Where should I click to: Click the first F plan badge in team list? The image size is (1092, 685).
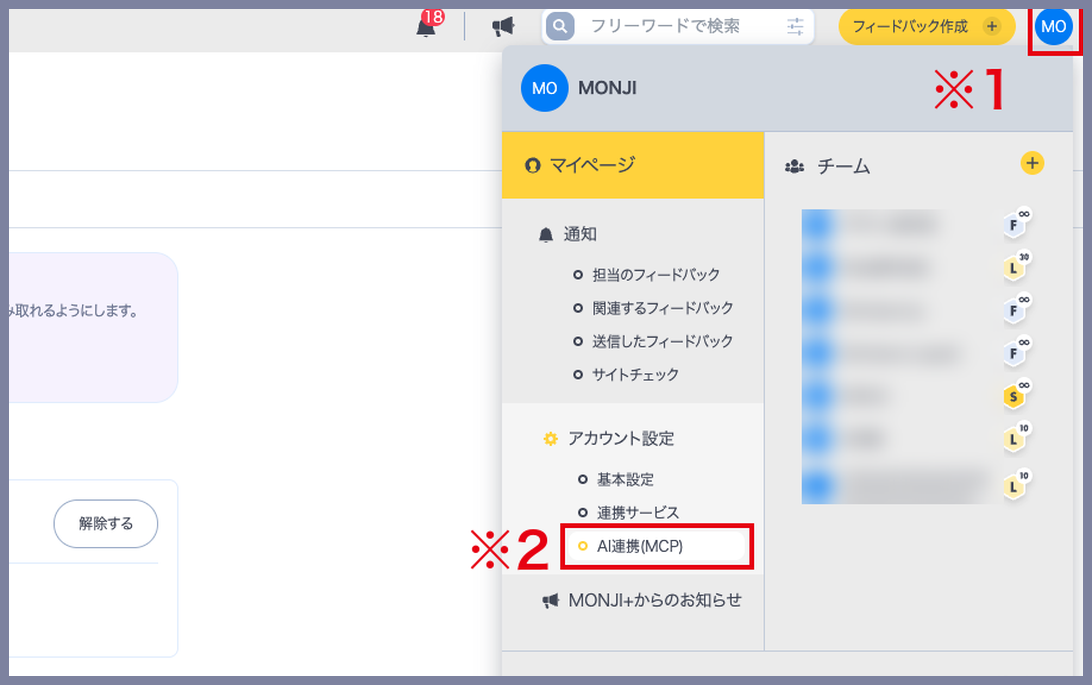coord(1015,223)
